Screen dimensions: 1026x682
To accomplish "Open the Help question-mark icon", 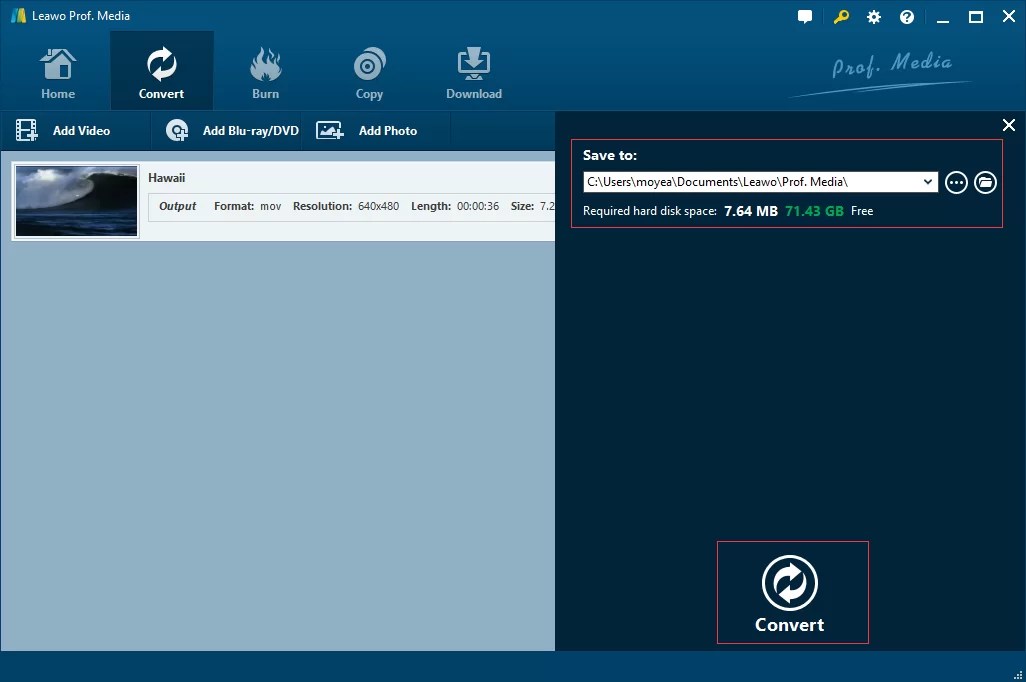I will pyautogui.click(x=906, y=16).
